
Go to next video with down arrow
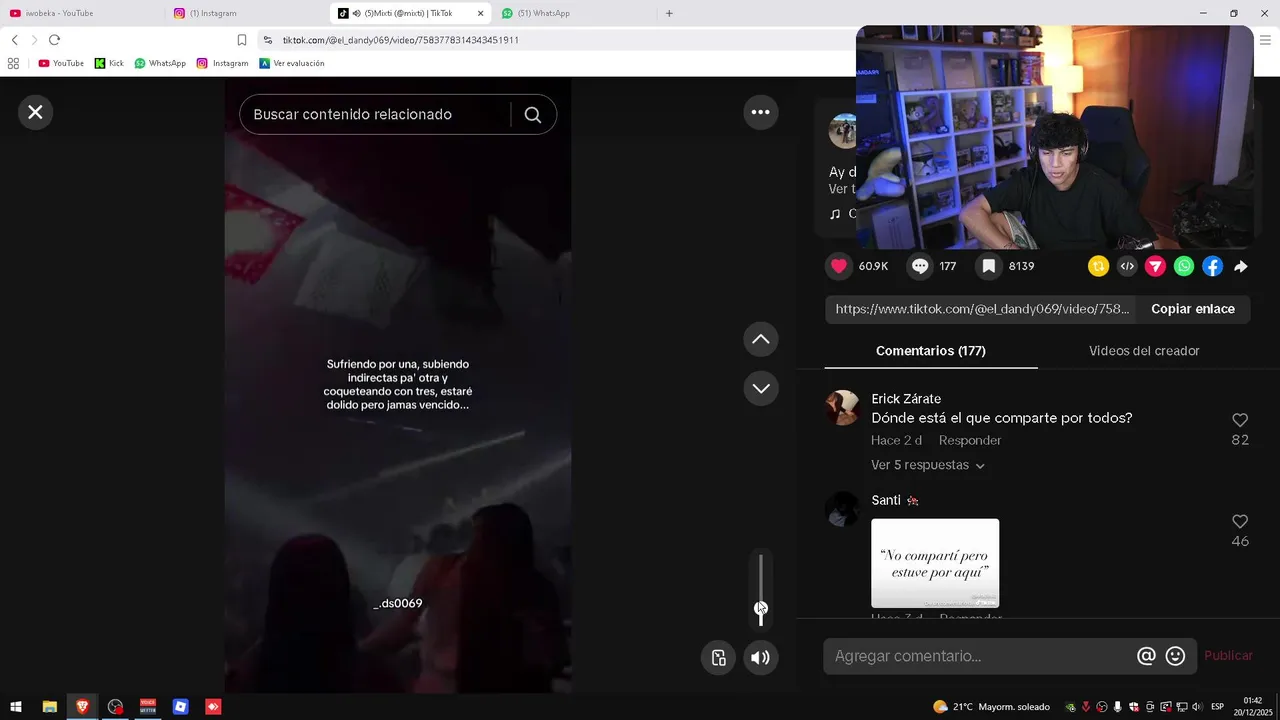(x=761, y=388)
